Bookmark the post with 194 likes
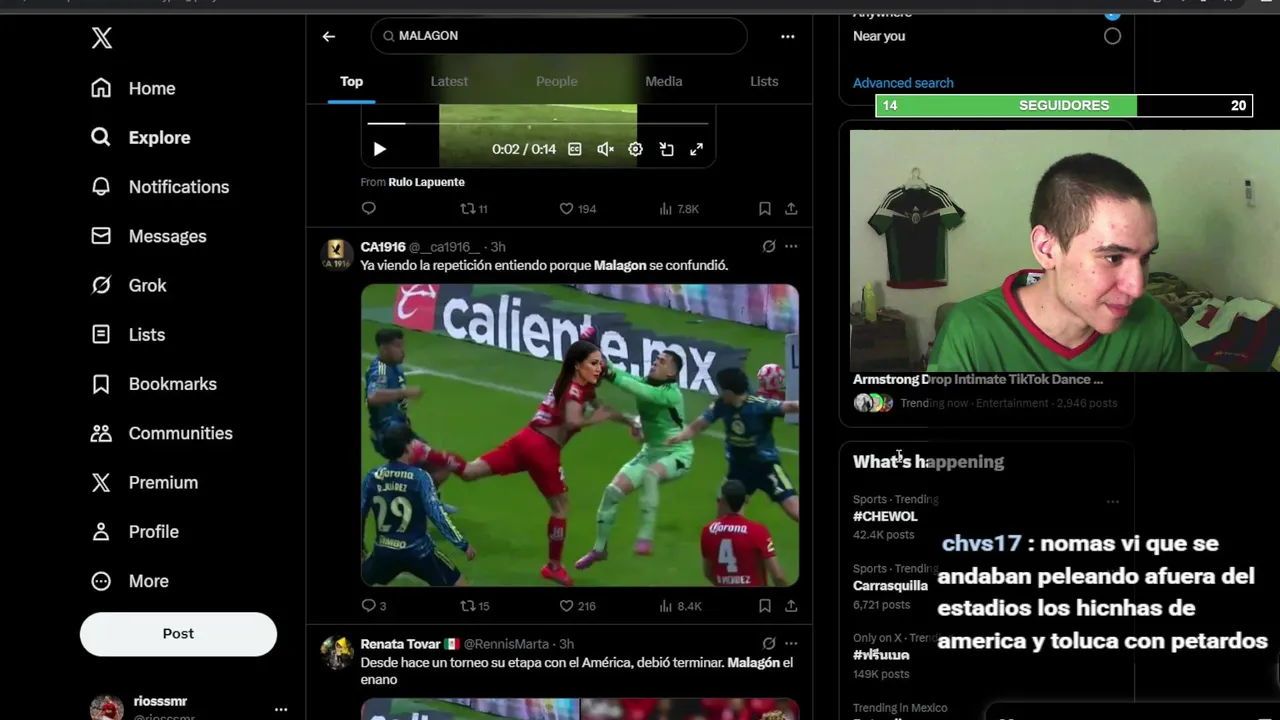This screenshot has width=1280, height=720. coord(764,209)
